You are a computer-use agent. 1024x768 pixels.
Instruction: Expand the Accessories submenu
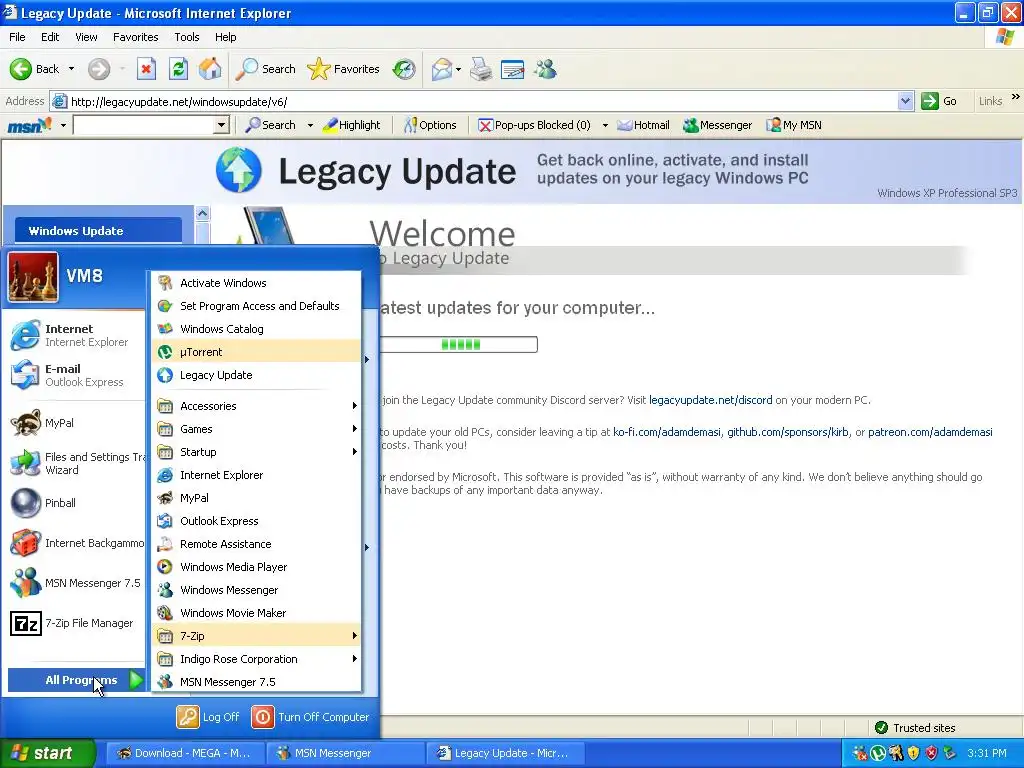point(256,406)
